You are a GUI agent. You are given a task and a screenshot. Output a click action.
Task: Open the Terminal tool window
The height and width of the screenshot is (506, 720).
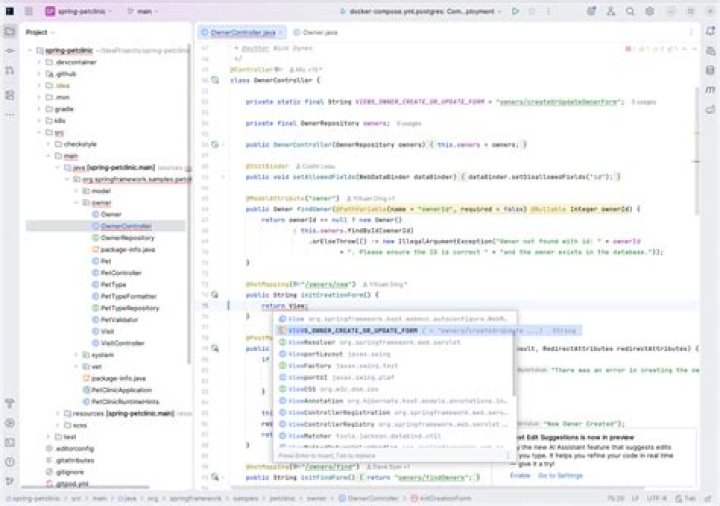(x=10, y=443)
